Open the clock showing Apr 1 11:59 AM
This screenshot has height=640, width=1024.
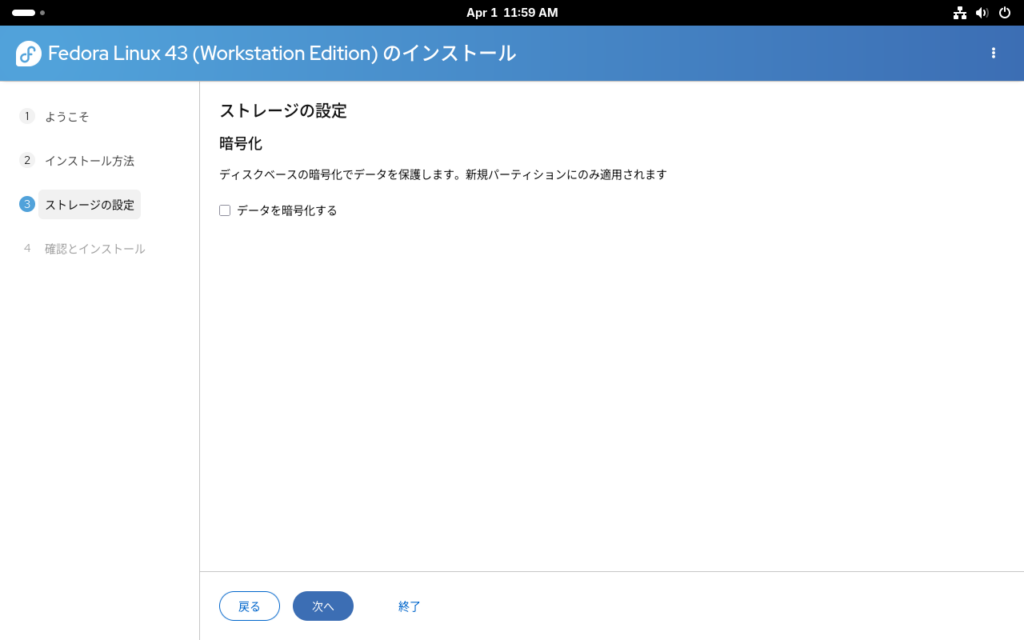(x=512, y=13)
